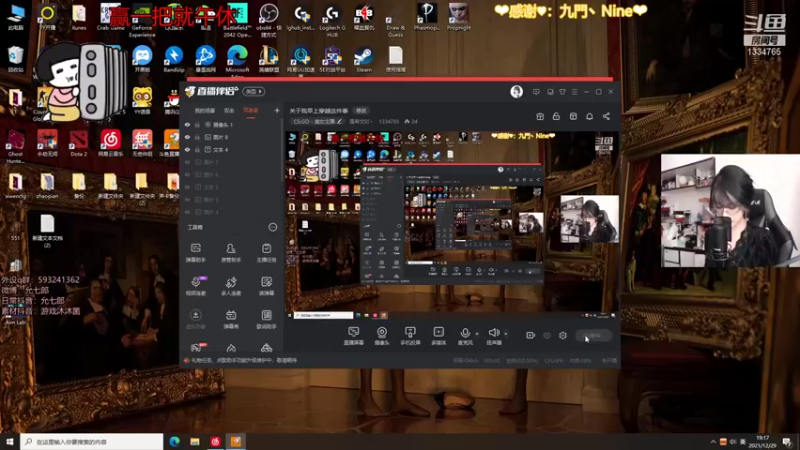This screenshot has height=450, width=800.
Task: Collapse the 工具箱 toolbox section
Action: pyautogui.click(x=272, y=227)
